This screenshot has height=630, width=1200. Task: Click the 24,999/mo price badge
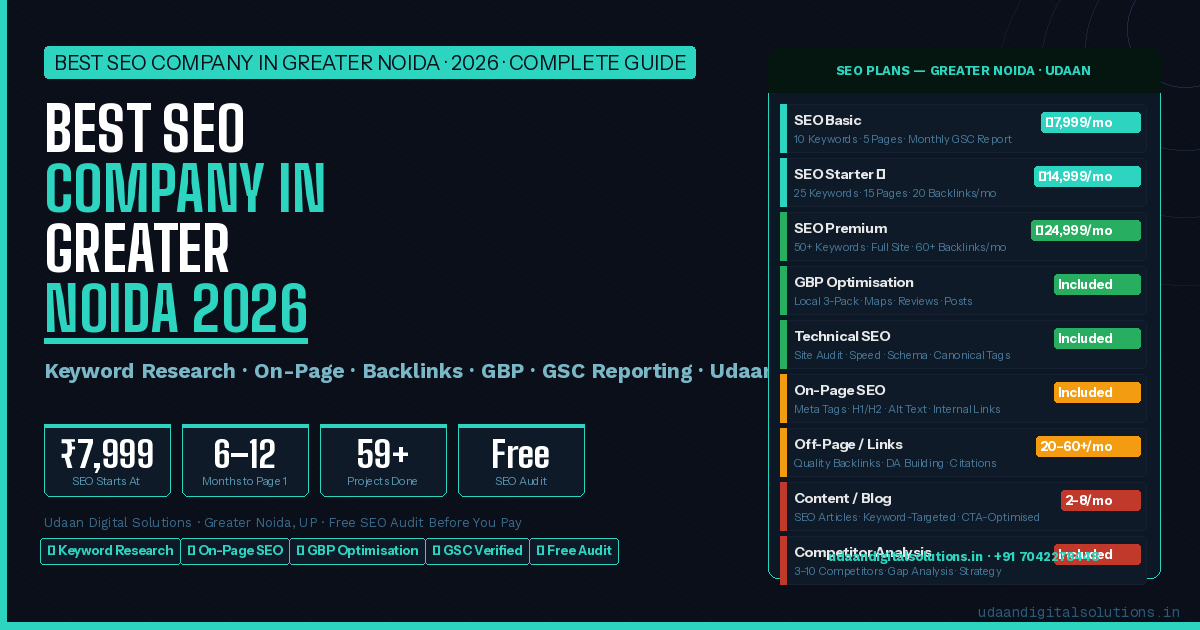pyautogui.click(x=1086, y=230)
